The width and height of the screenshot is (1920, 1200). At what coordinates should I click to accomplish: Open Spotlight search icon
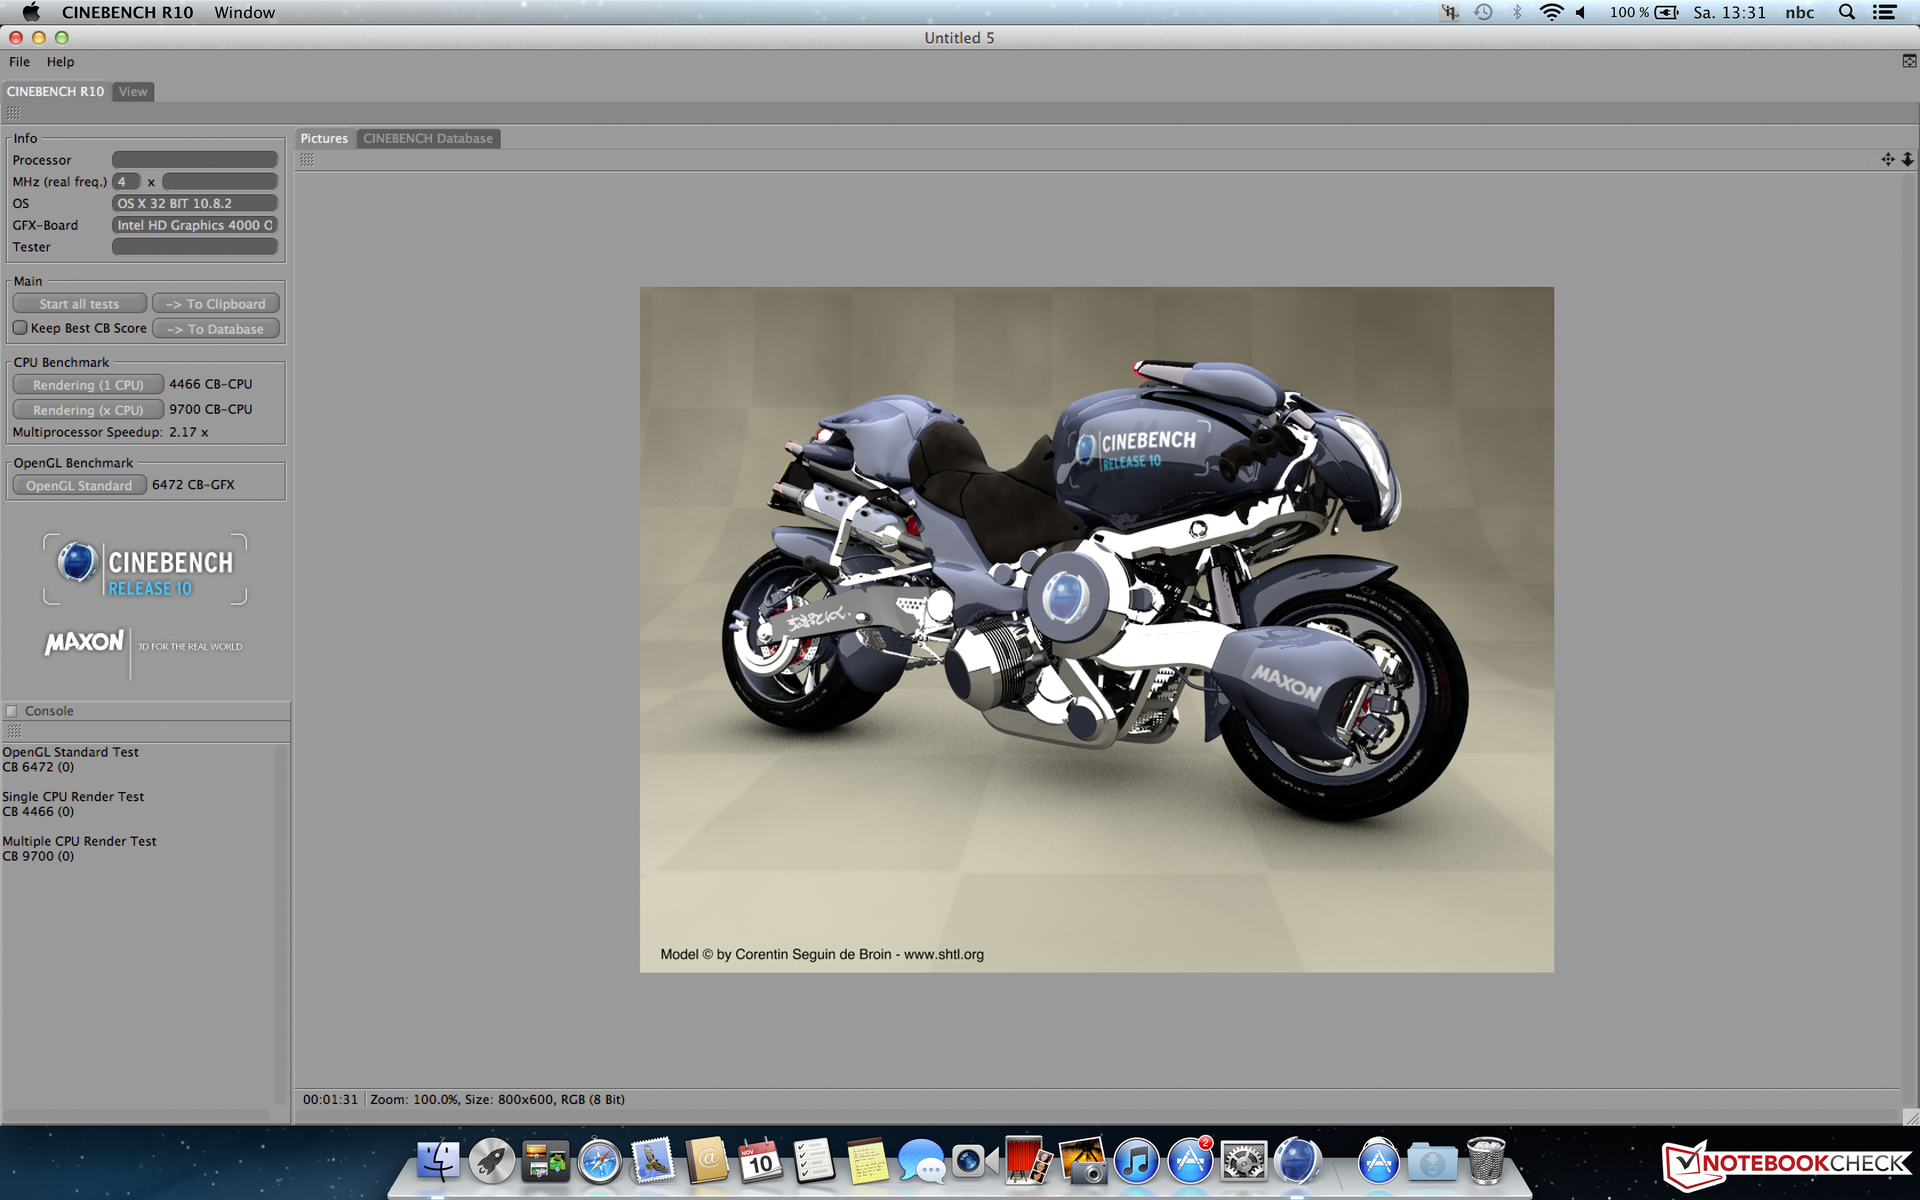1847,12
